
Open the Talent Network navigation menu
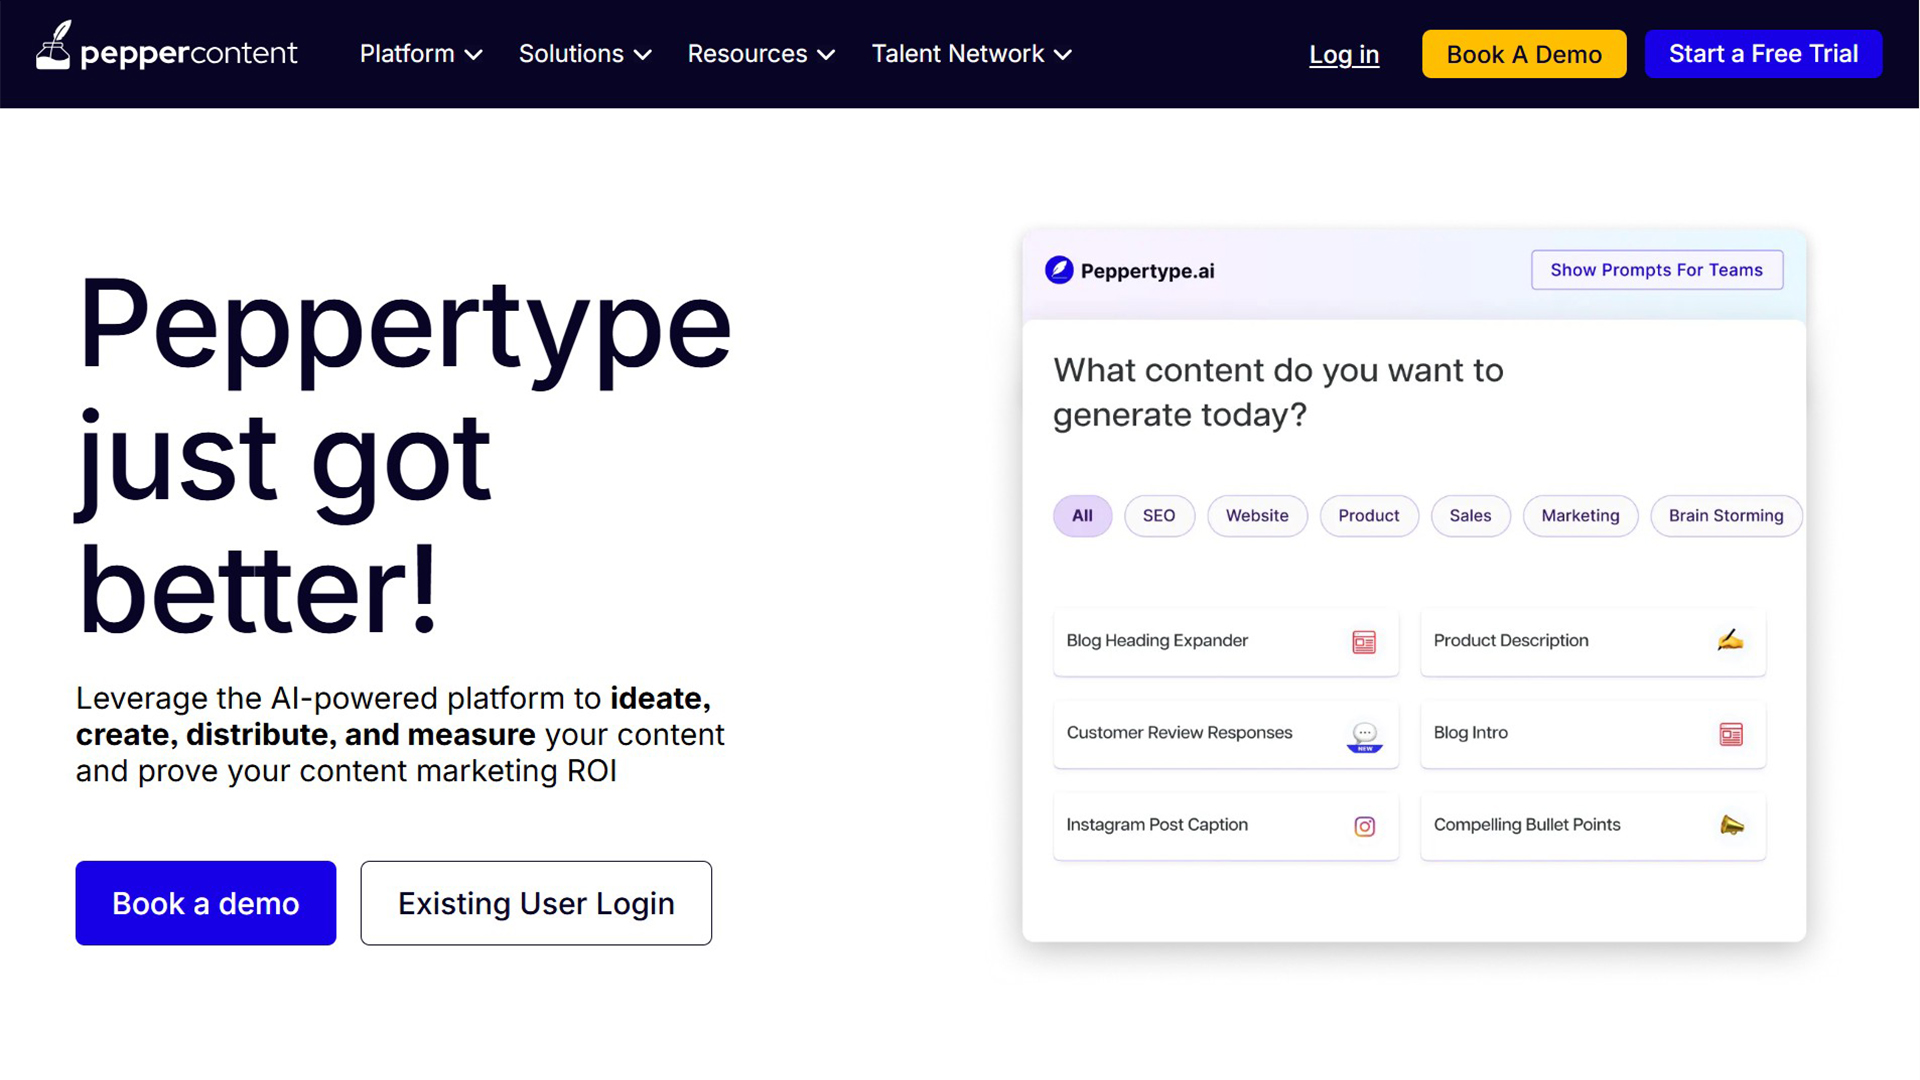(x=971, y=54)
